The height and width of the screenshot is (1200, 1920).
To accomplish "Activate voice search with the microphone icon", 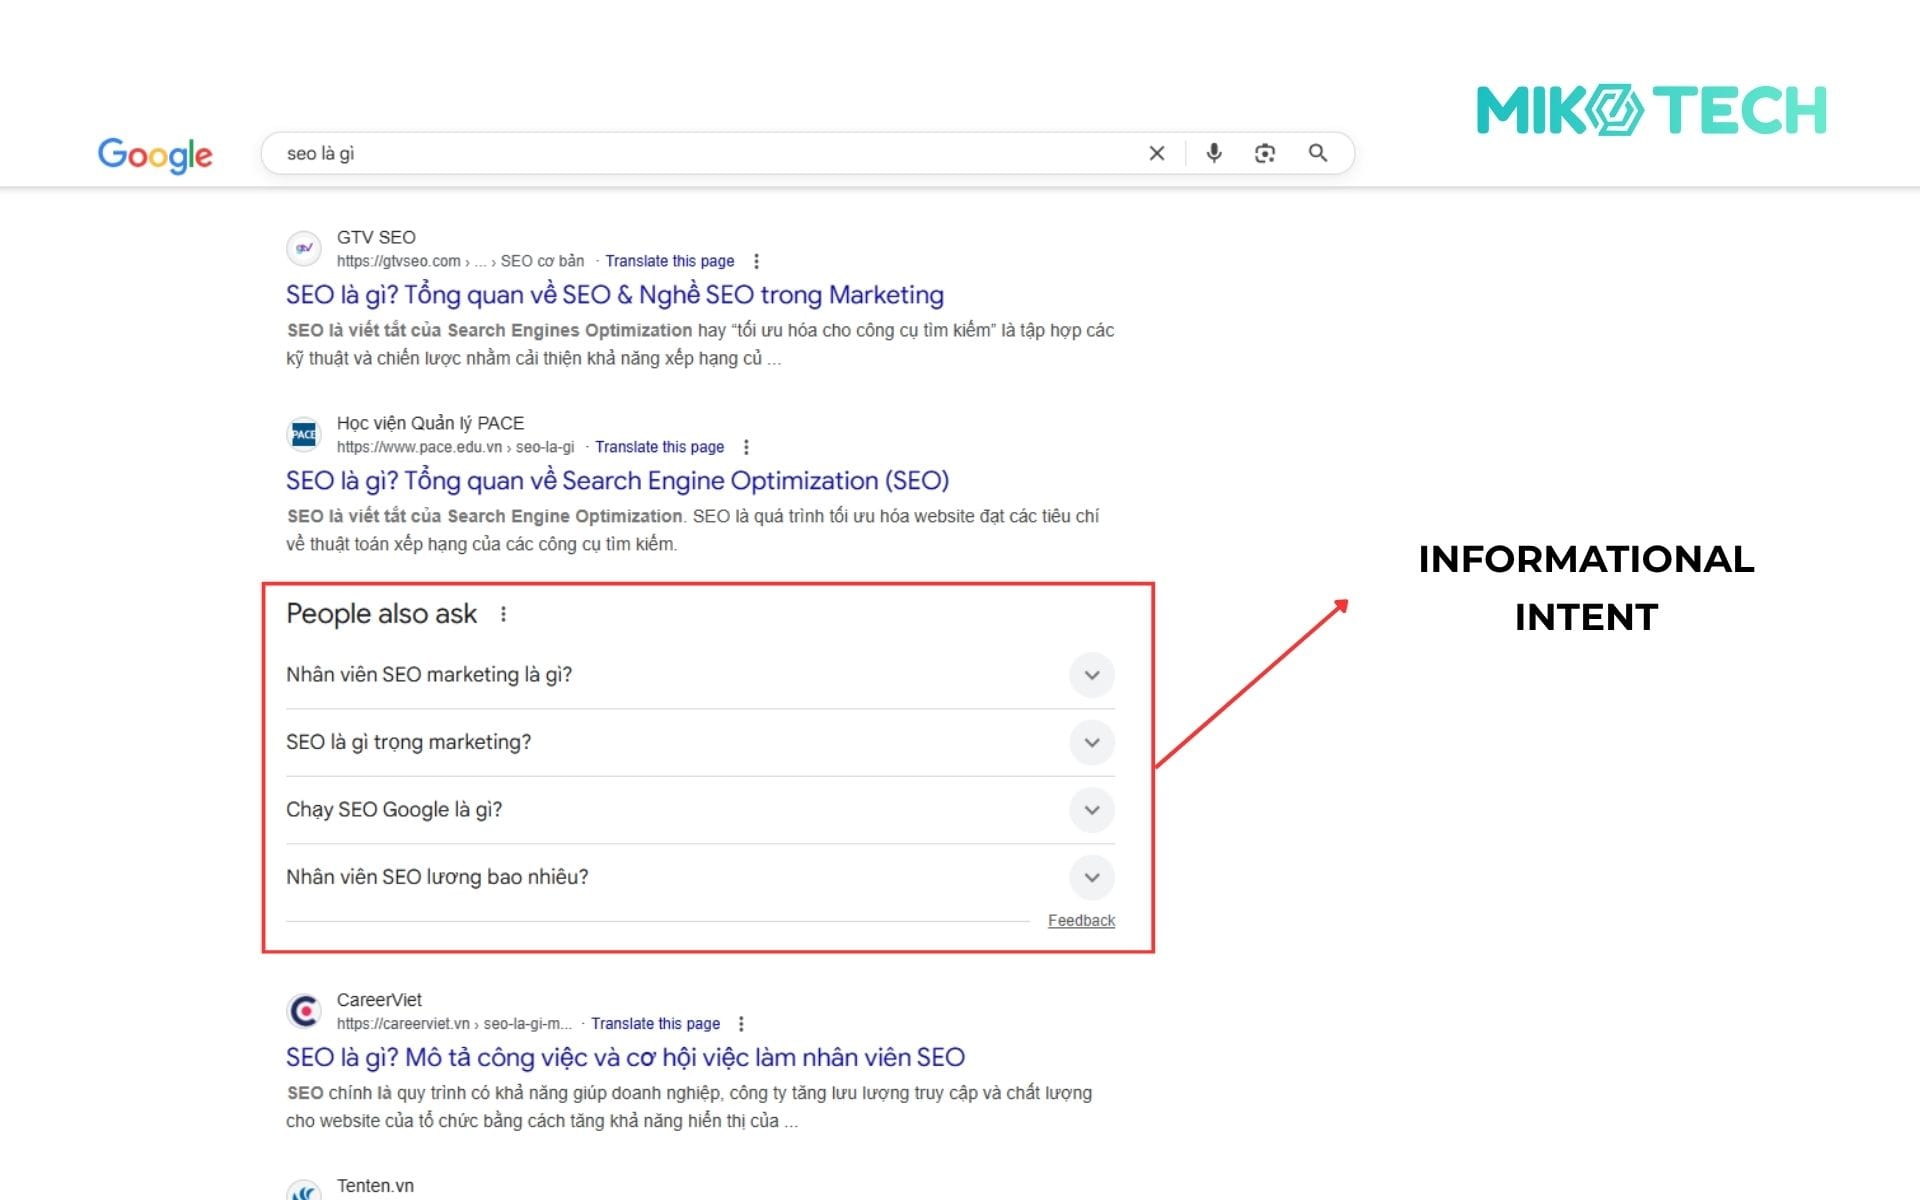I will pos(1214,153).
